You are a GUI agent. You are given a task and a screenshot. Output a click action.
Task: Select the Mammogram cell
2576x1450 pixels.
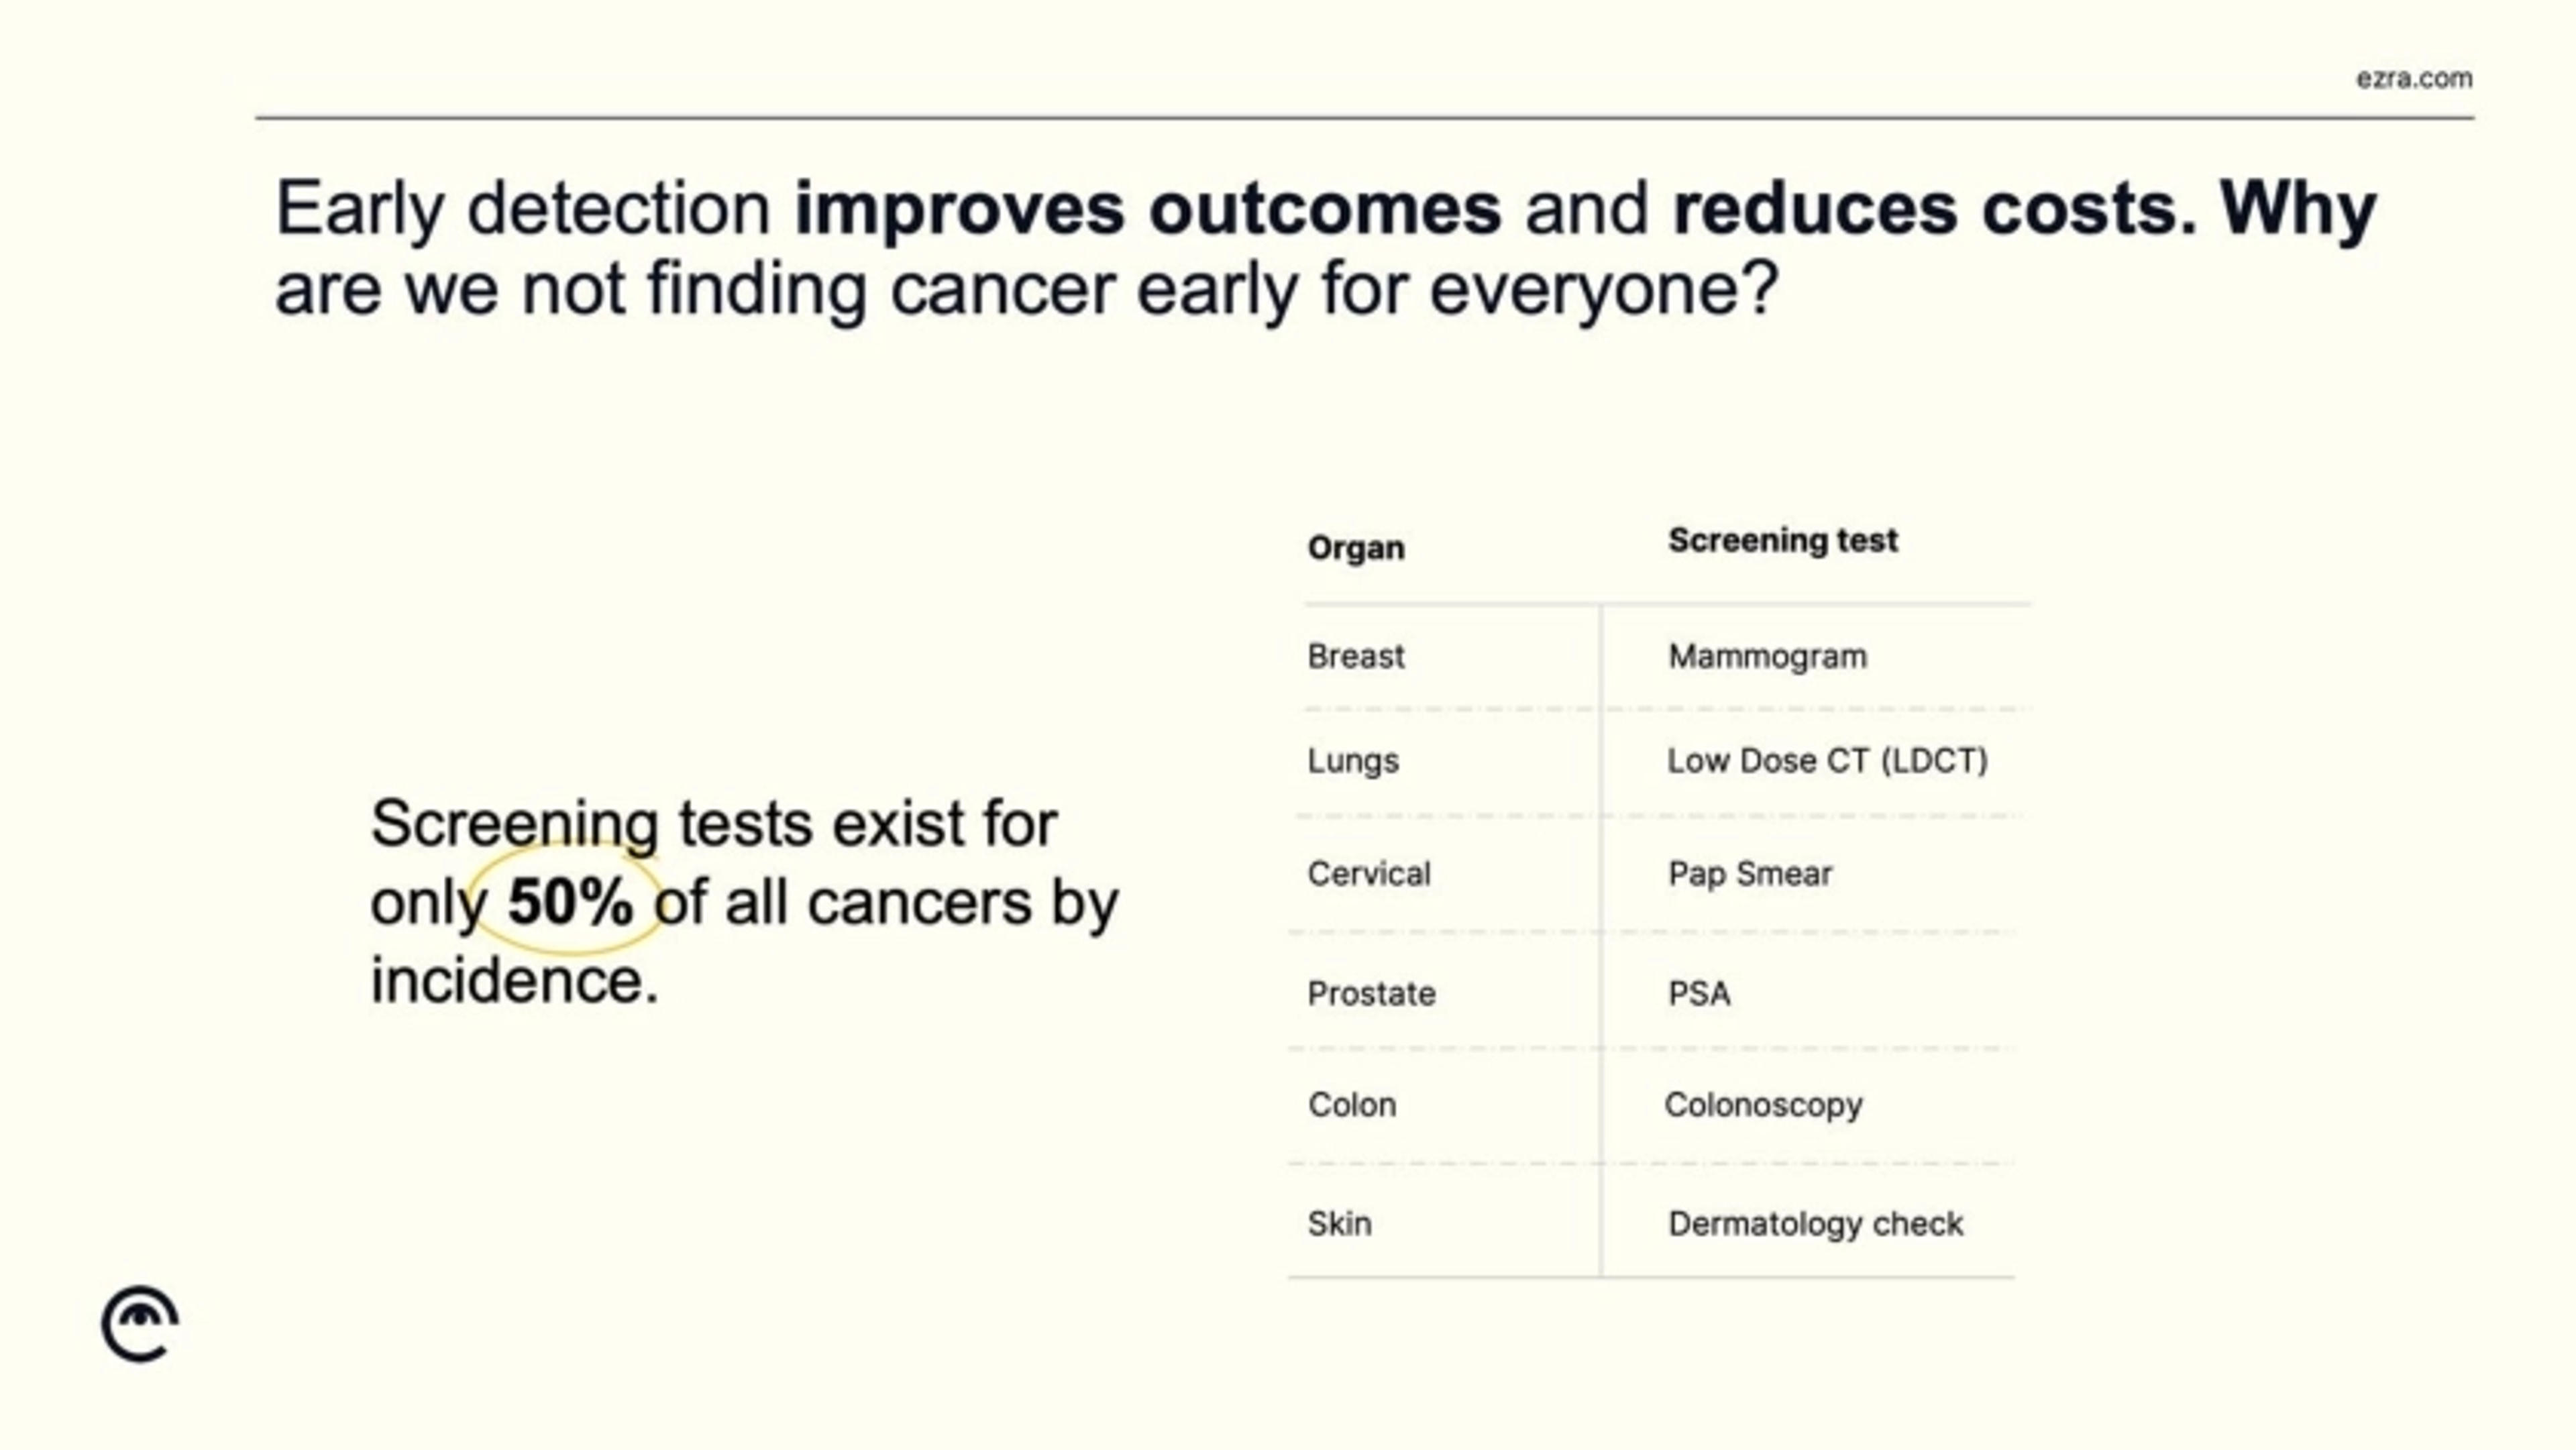1767,656
